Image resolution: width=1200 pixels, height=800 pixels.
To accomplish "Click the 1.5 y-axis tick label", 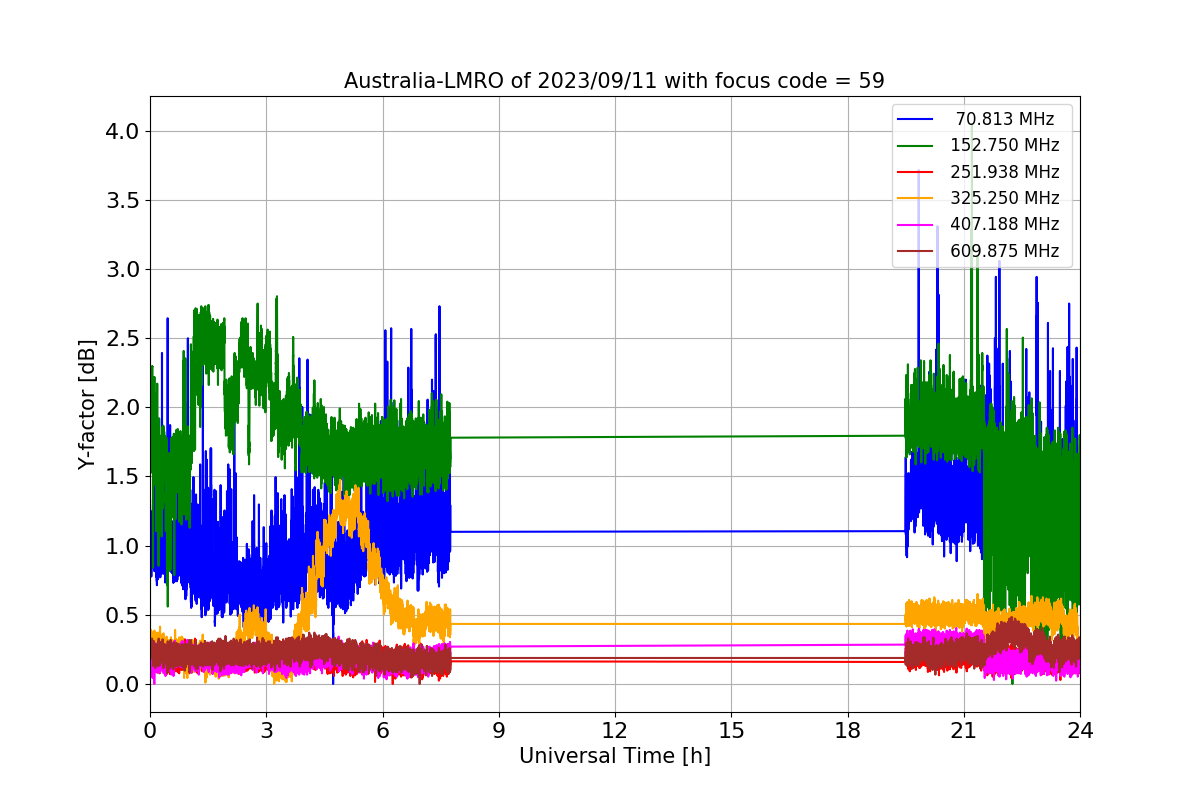I will click(123, 477).
